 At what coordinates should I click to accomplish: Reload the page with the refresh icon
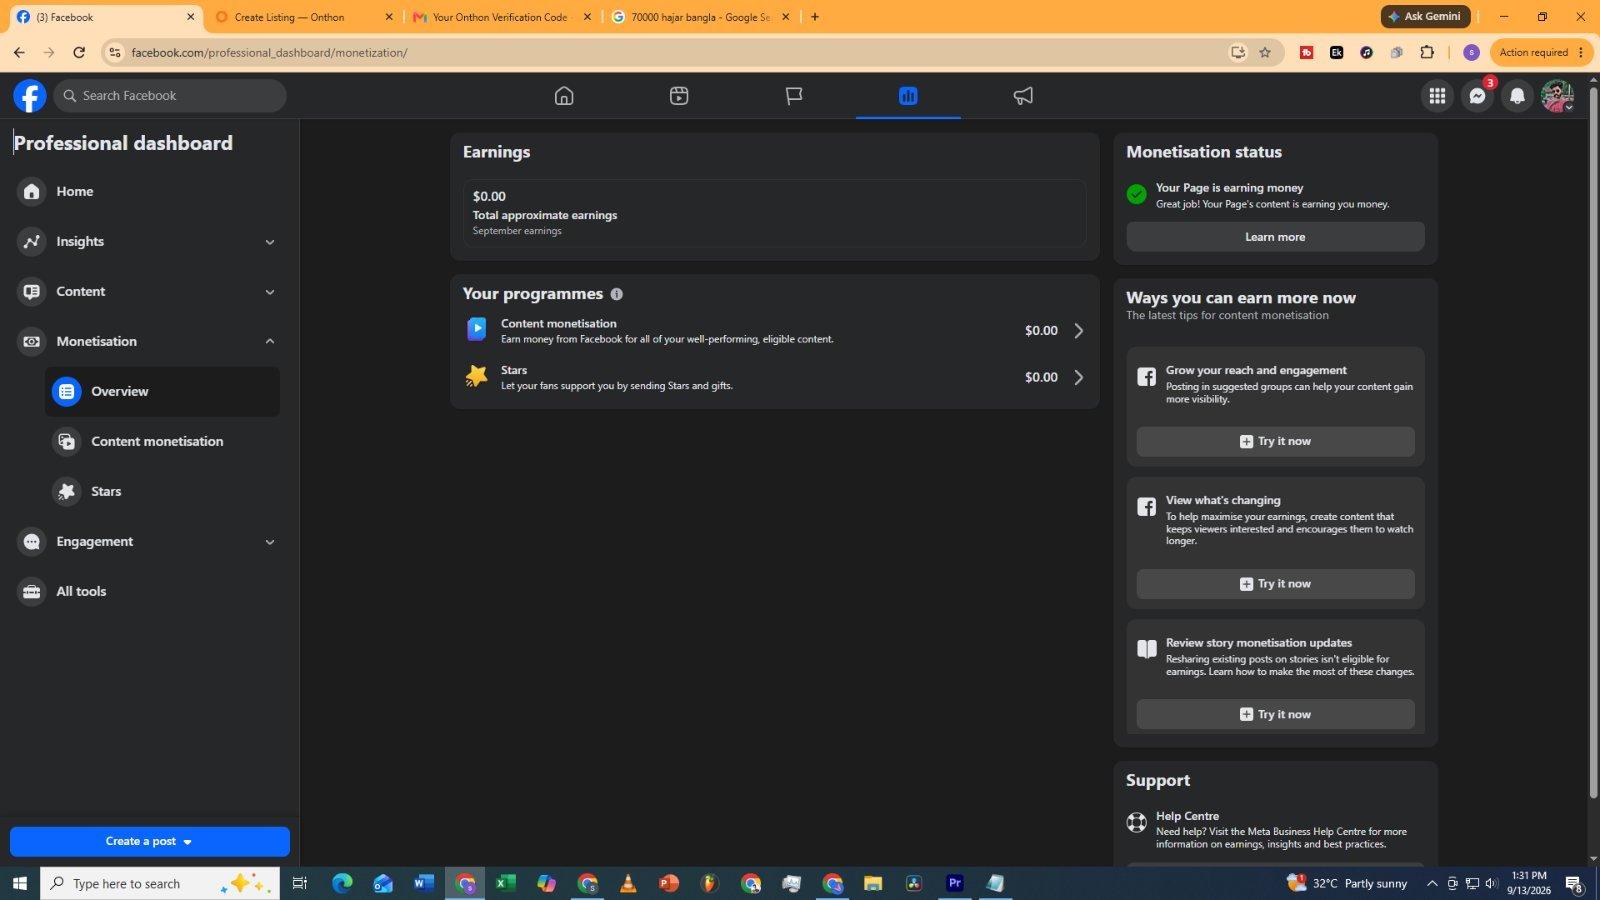click(79, 52)
